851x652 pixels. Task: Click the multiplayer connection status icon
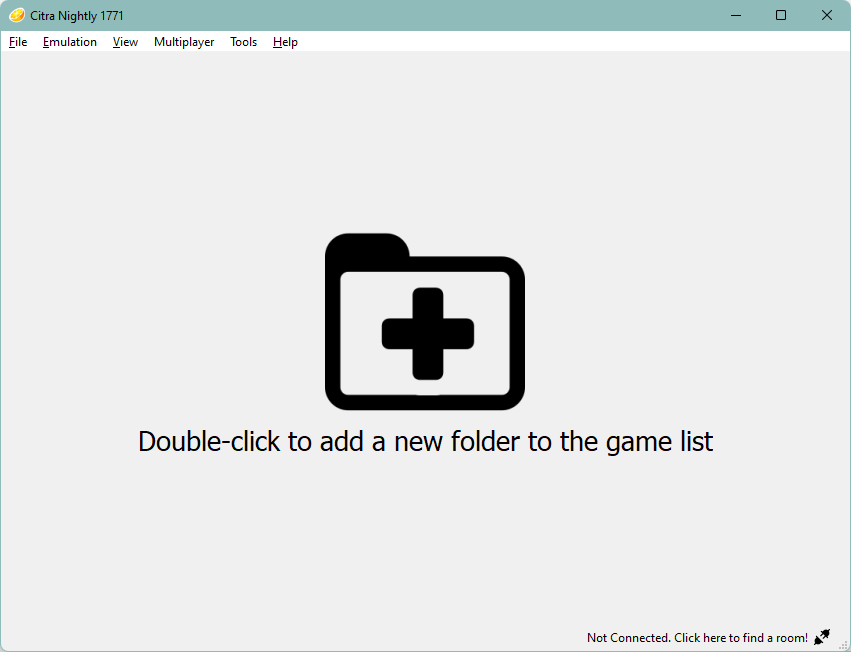[822, 637]
